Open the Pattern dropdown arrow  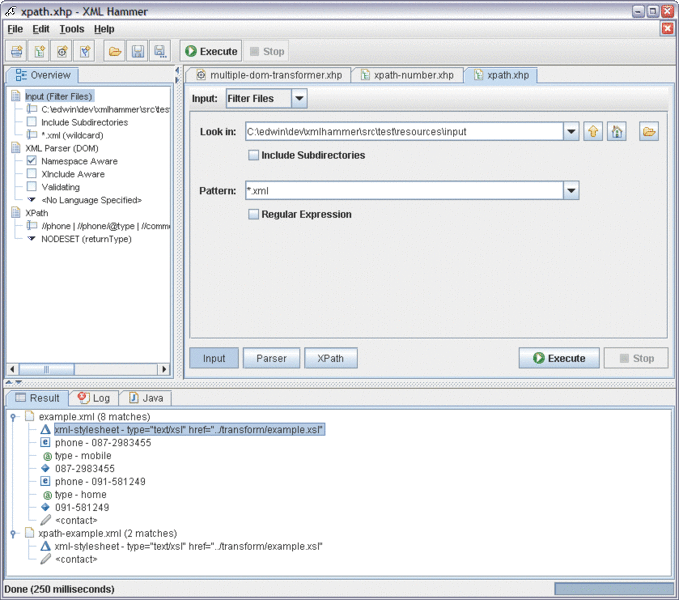(x=571, y=190)
